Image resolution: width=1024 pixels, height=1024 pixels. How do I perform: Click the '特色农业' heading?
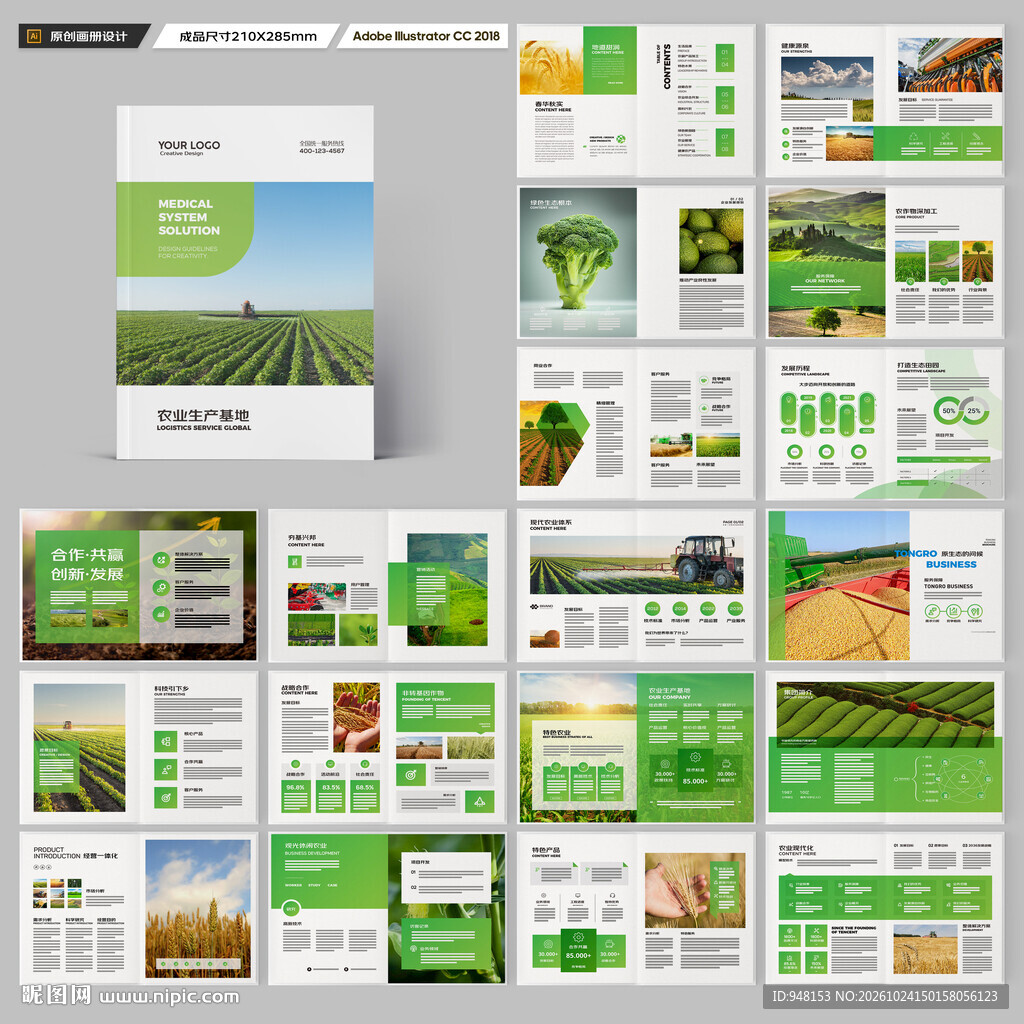click(557, 733)
